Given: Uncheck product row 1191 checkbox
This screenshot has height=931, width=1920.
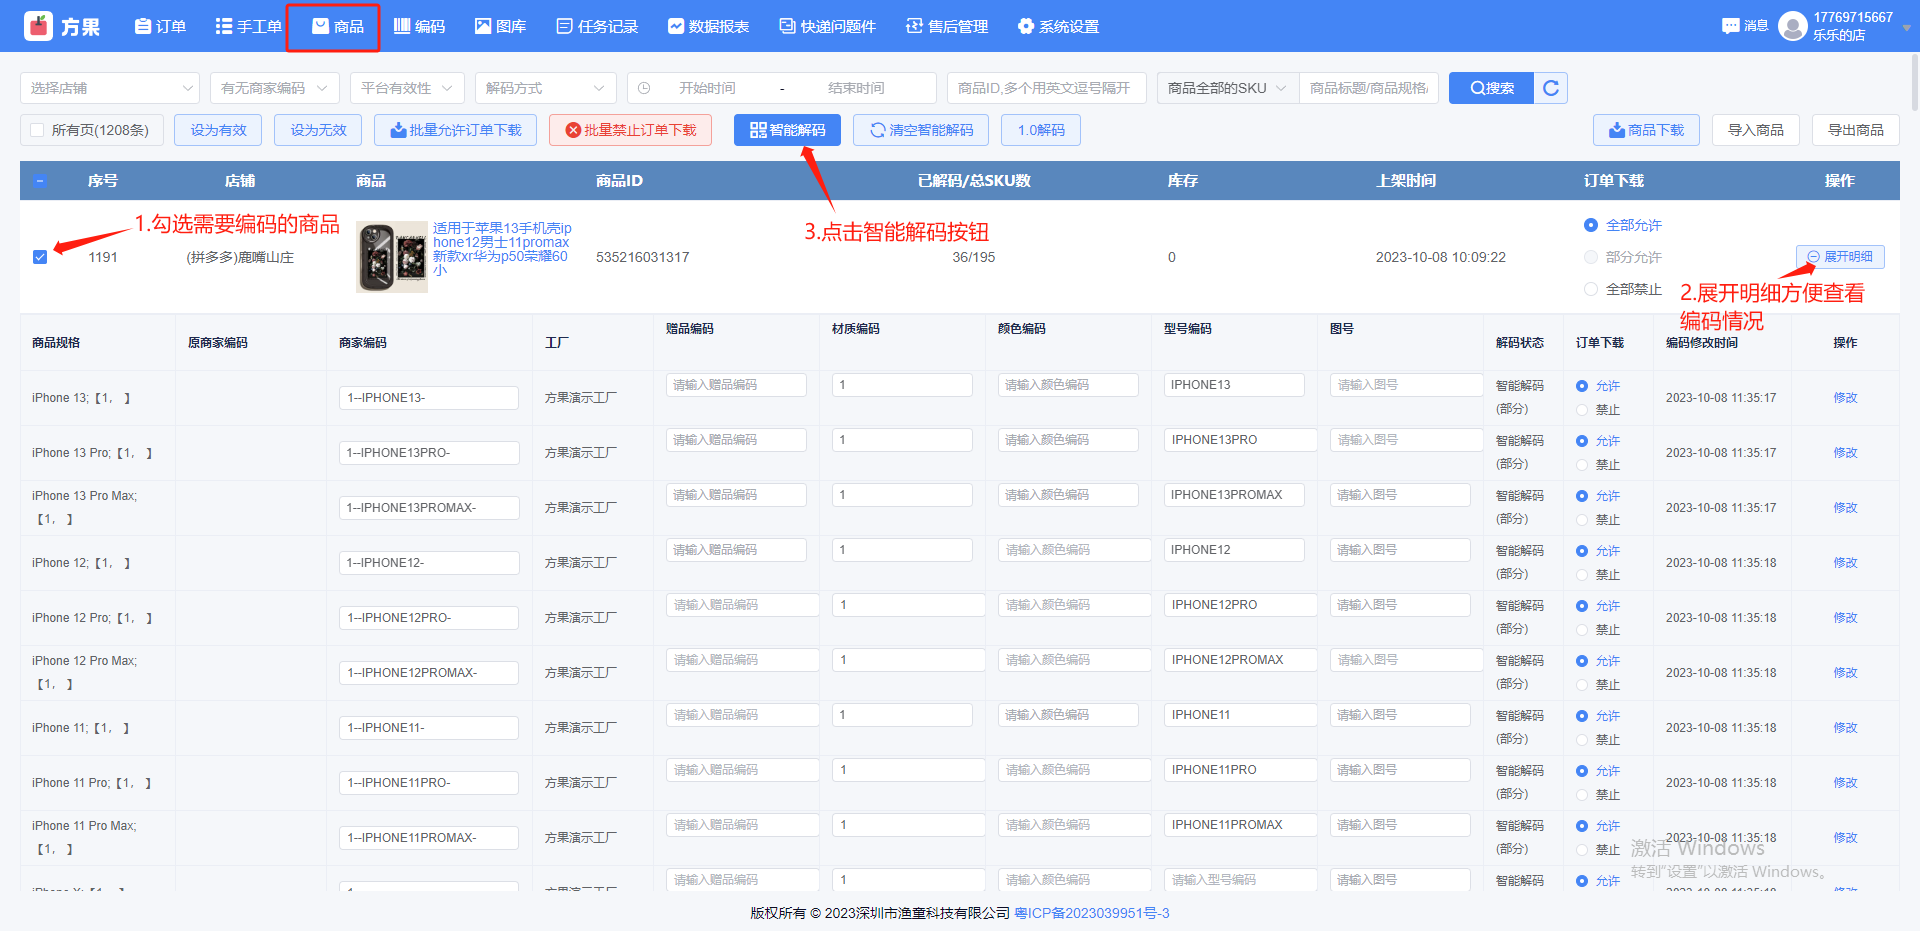Looking at the screenshot, I should pos(40,257).
